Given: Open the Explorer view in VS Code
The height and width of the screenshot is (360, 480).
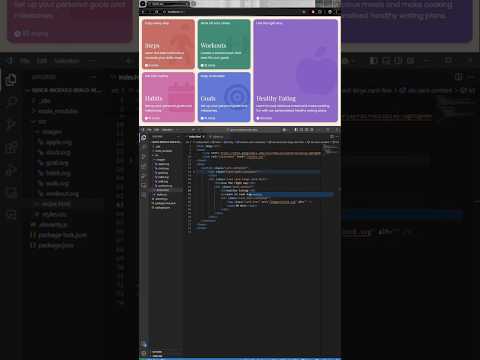Looking at the screenshot, I should click(x=144, y=137).
